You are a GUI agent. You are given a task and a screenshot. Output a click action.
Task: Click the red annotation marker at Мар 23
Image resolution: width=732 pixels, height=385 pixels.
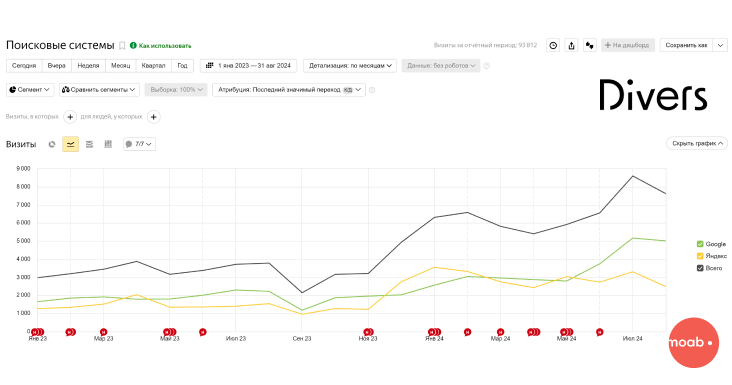(x=104, y=332)
